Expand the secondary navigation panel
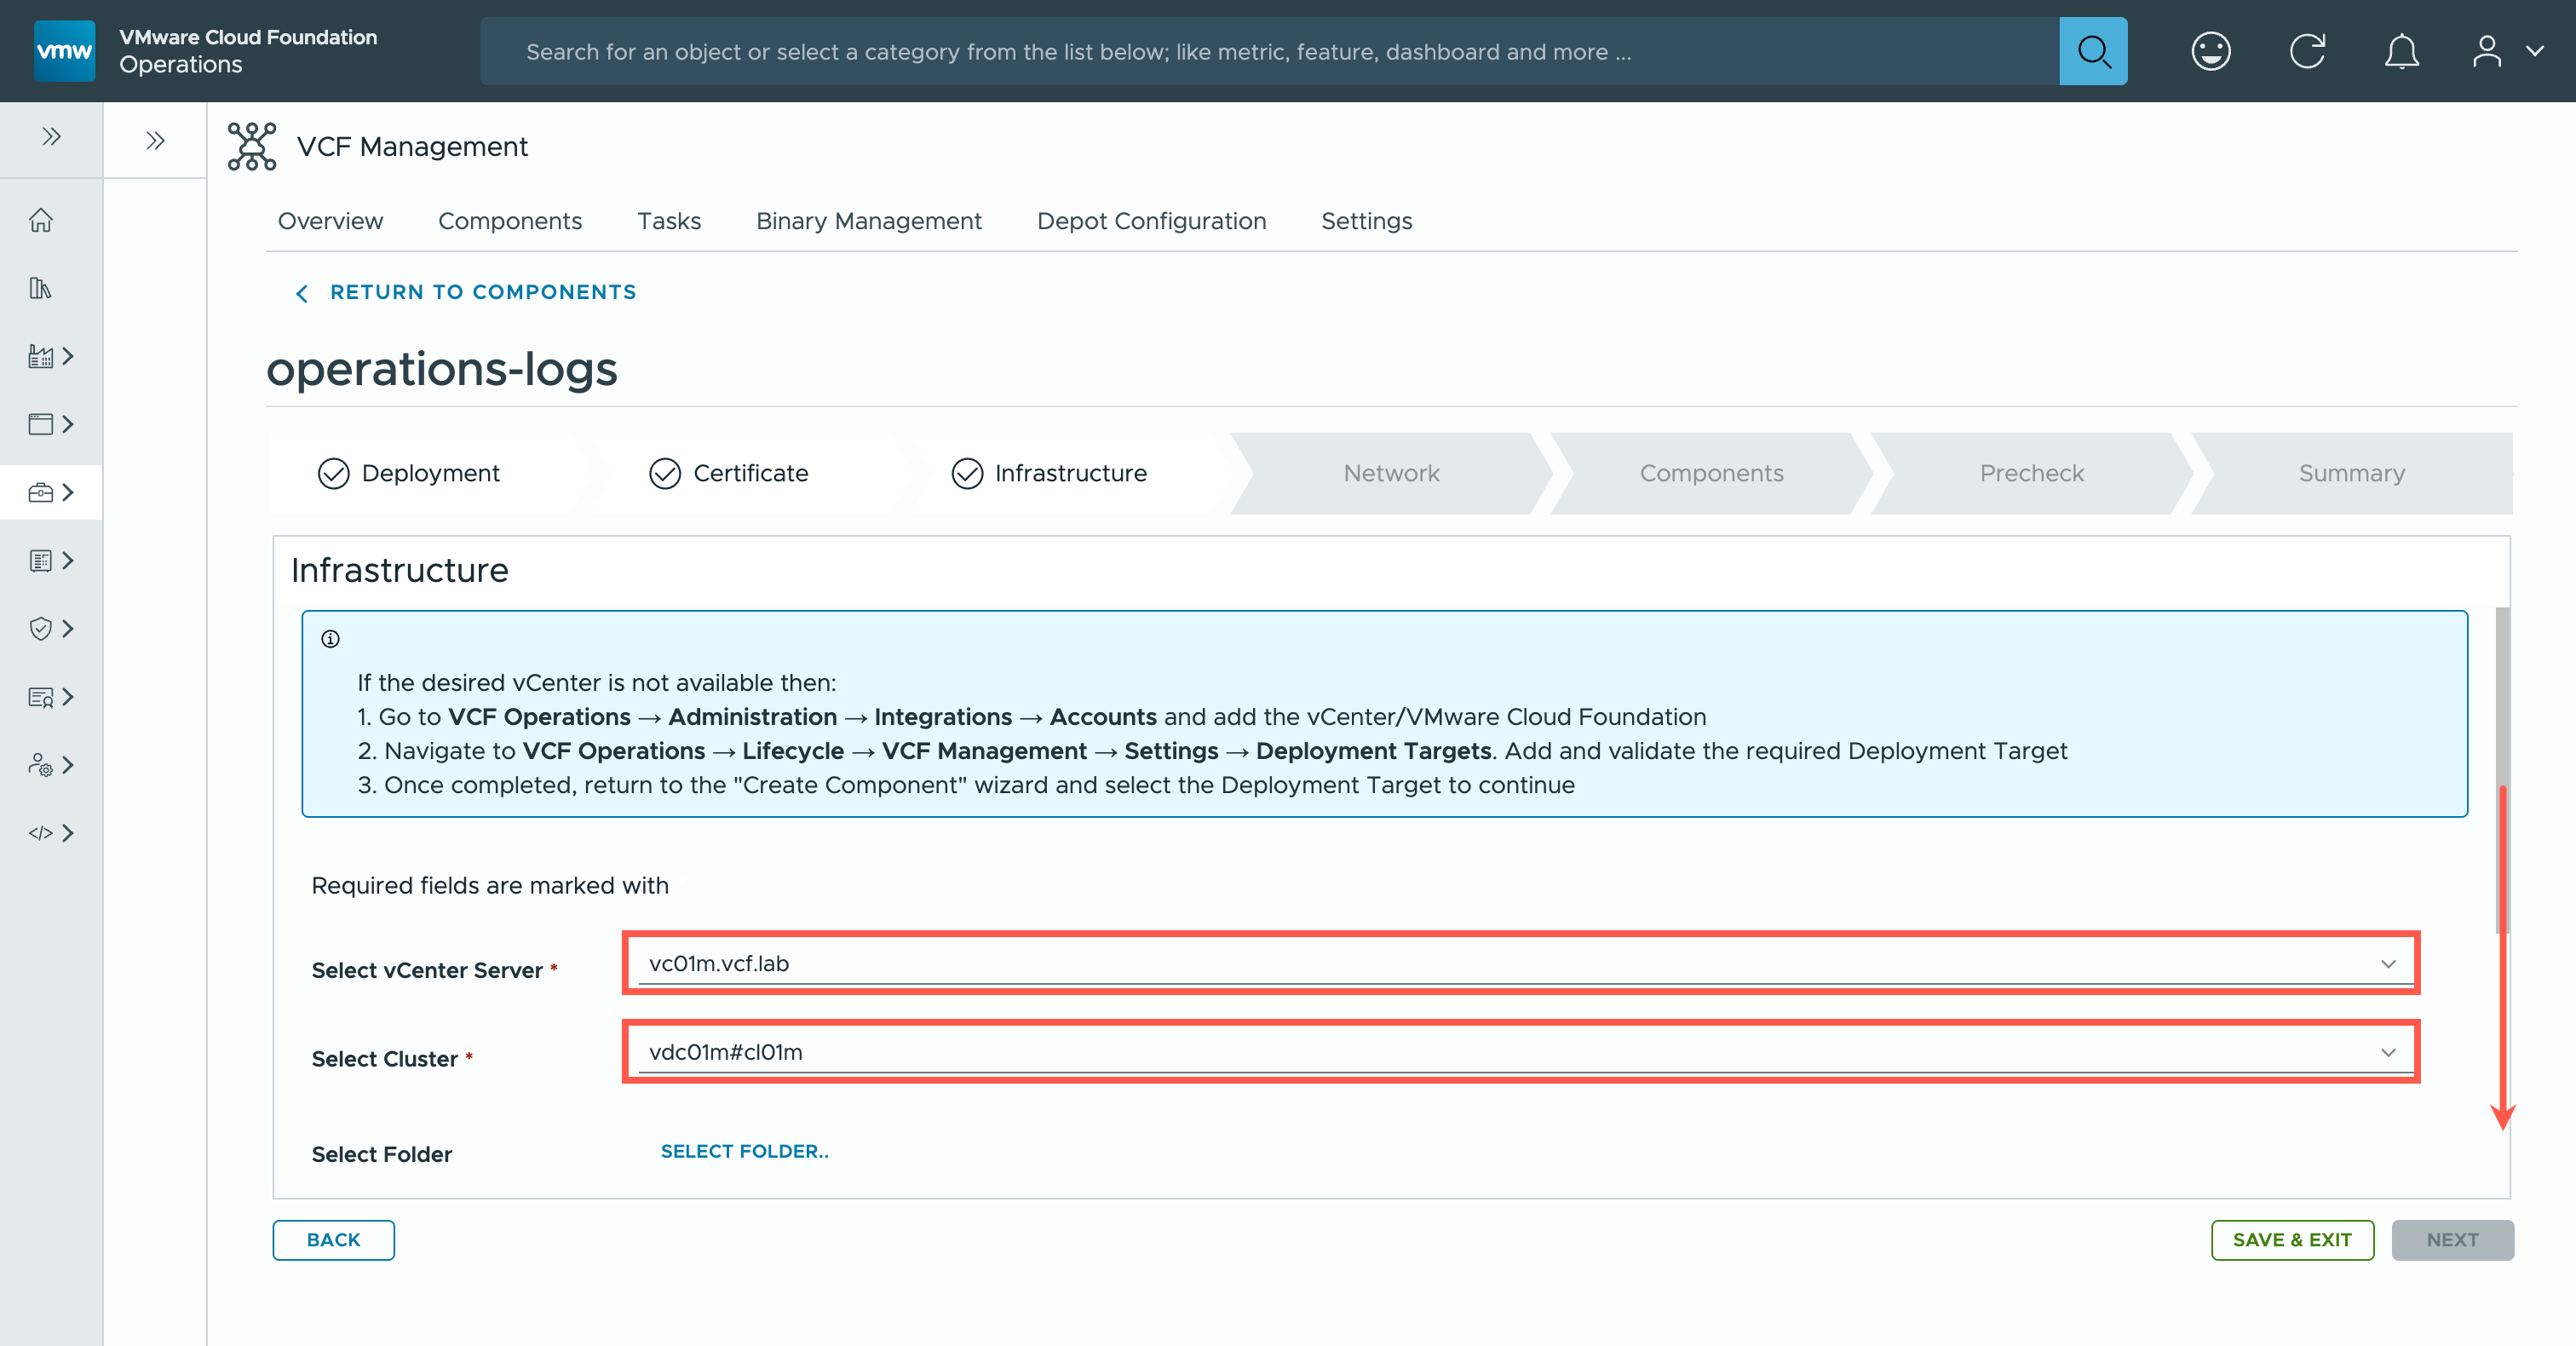Viewport: 2576px width, 1346px height. tap(155, 140)
